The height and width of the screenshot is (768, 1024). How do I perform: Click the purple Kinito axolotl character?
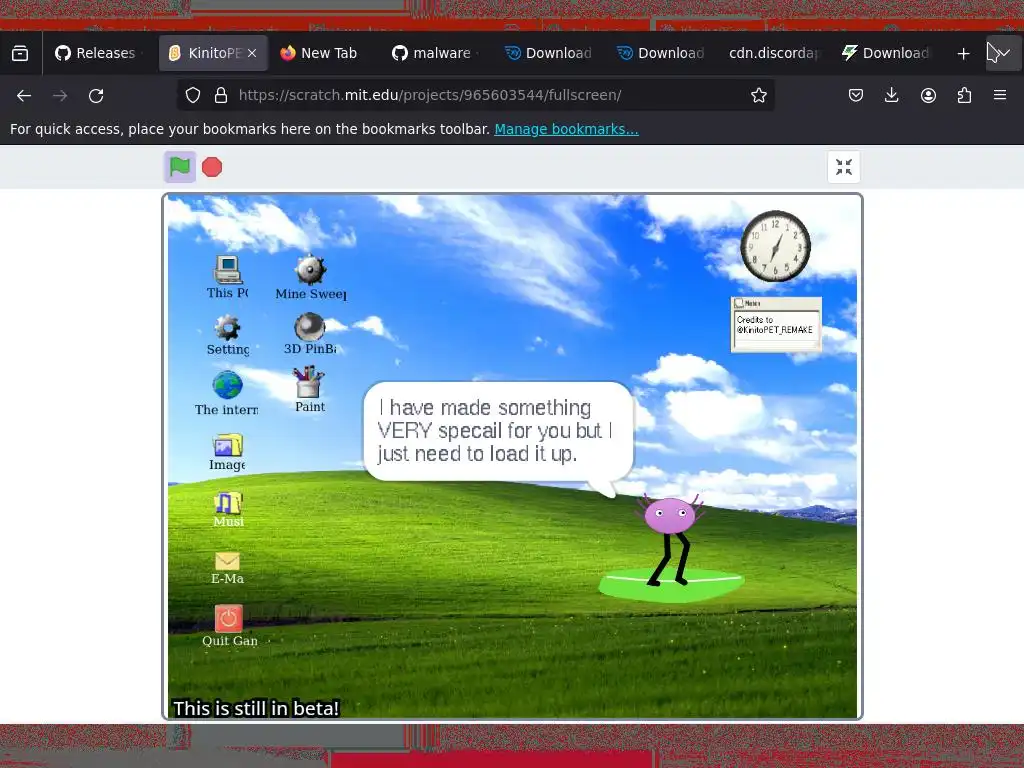click(669, 539)
